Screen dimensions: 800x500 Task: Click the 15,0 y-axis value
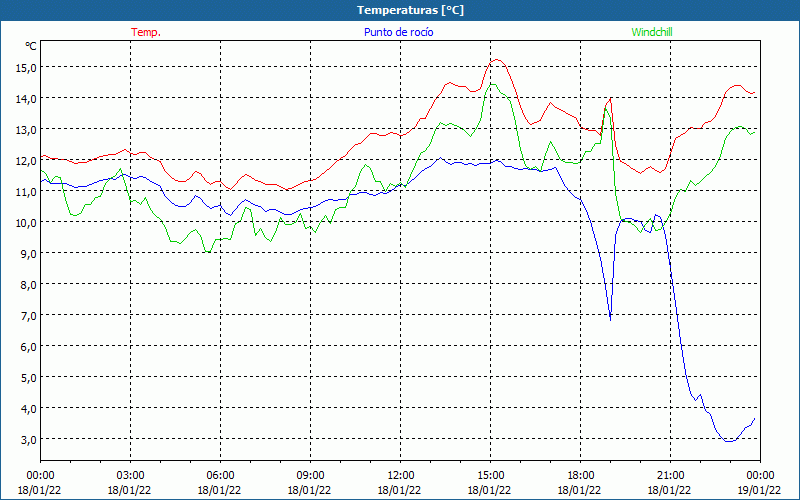coord(25,68)
